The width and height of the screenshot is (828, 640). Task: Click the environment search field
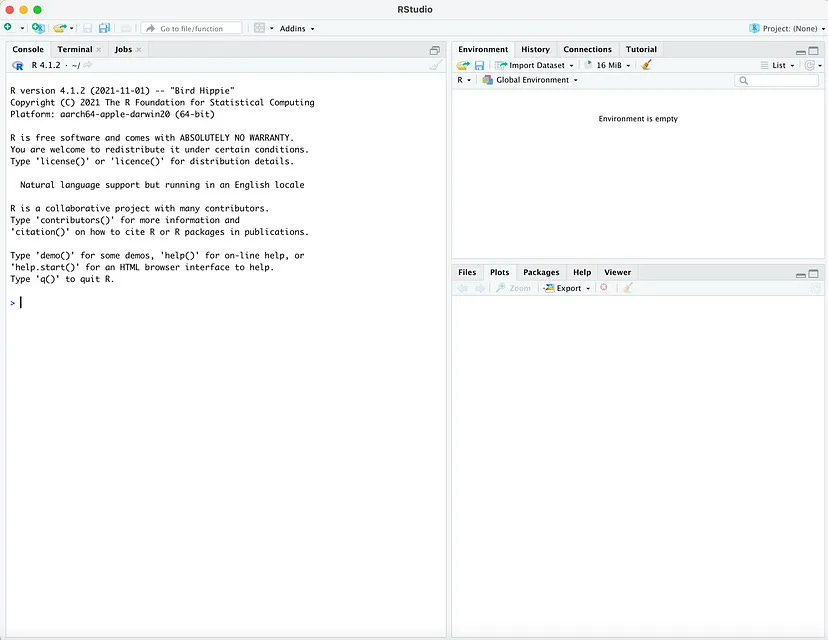point(776,80)
